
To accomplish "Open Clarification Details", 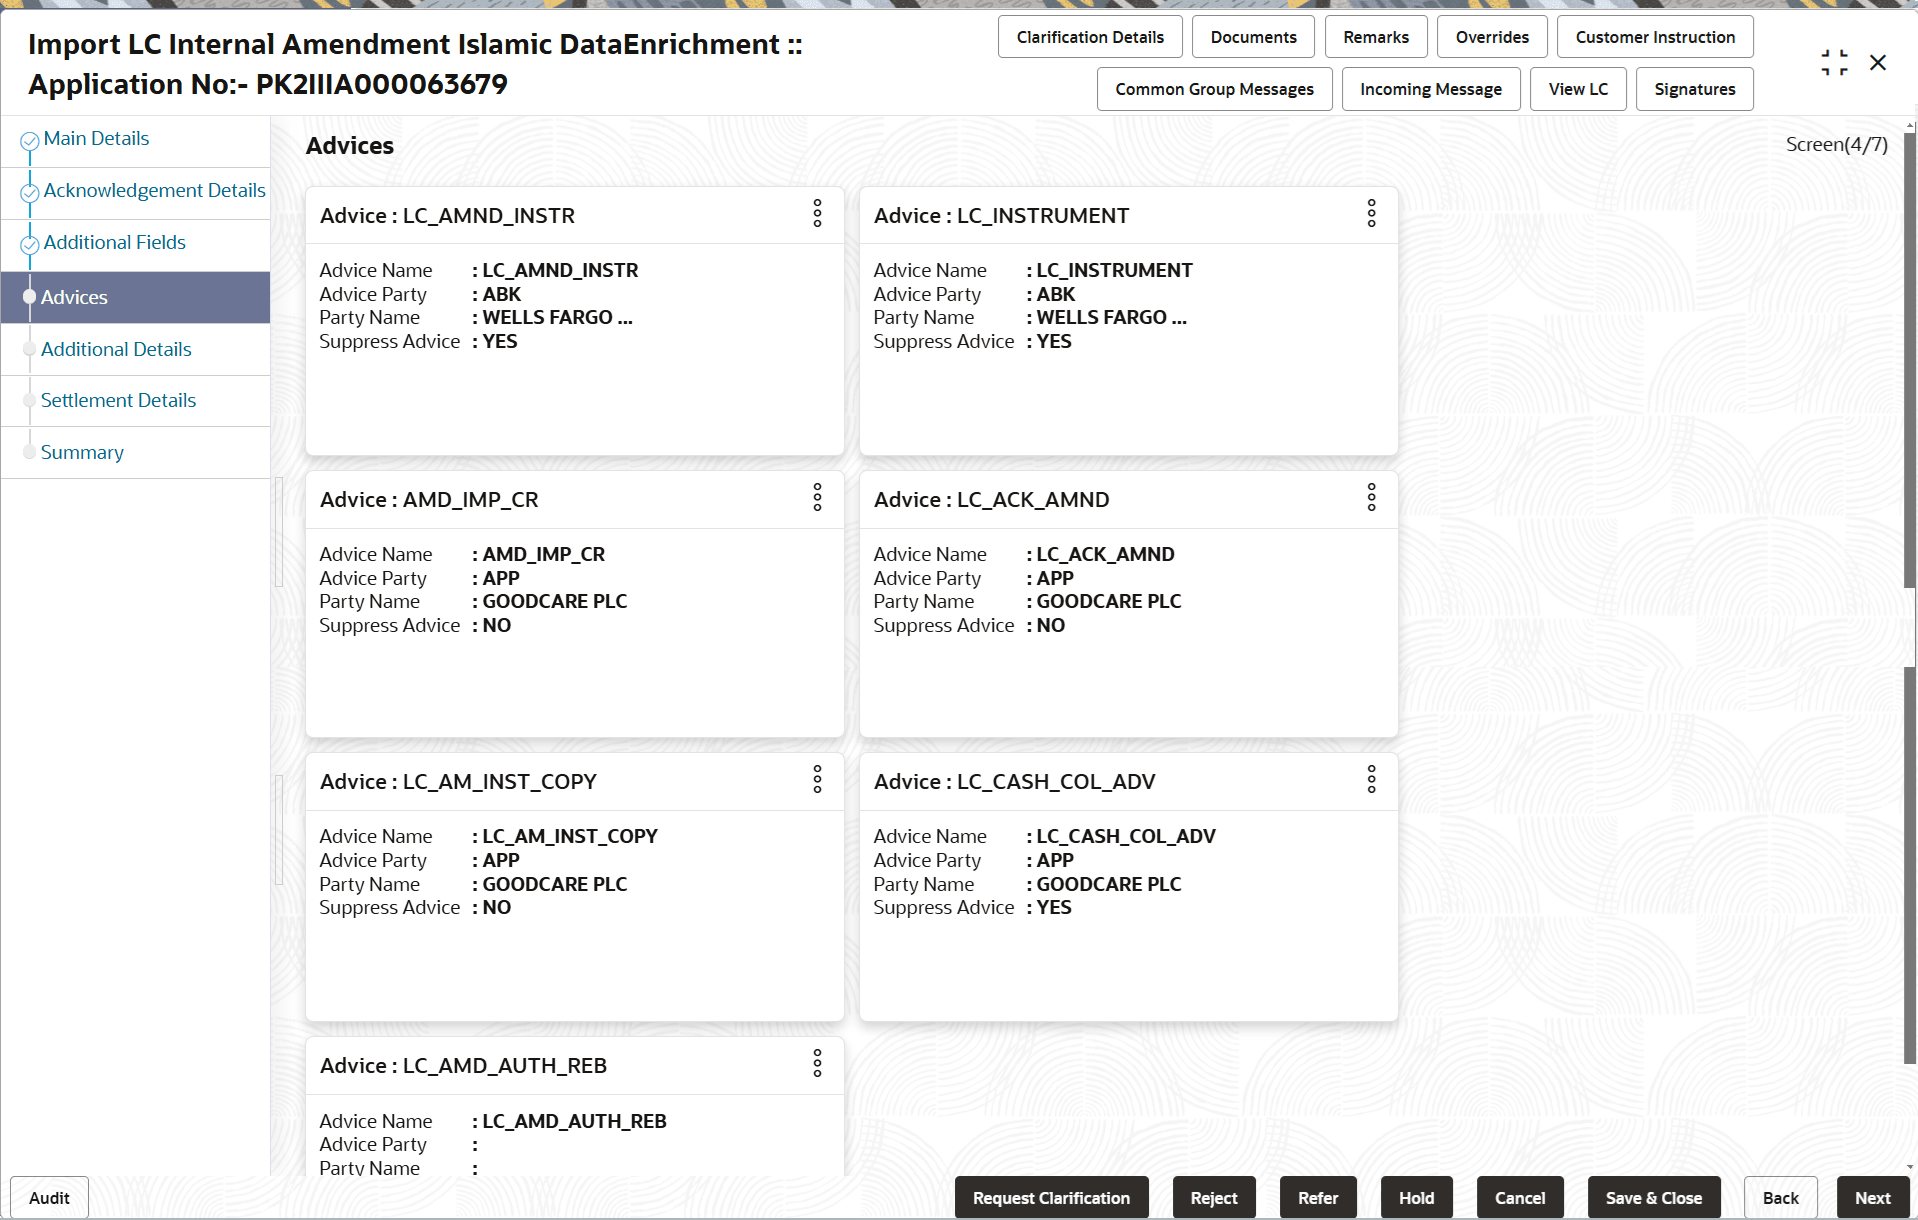I will pos(1090,37).
